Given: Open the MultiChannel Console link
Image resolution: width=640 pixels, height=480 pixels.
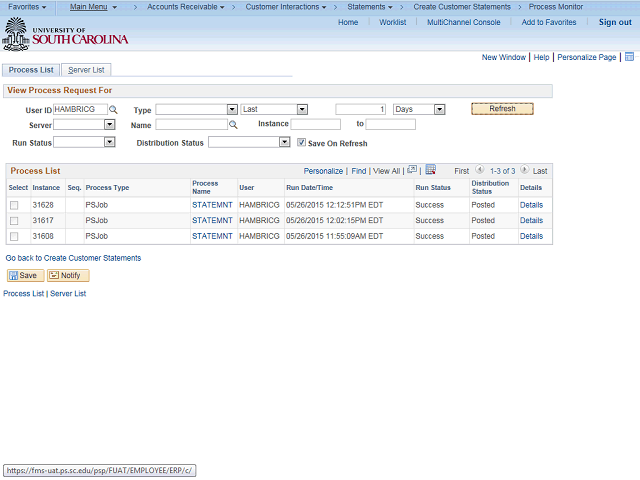Looking at the screenshot, I should (464, 22).
